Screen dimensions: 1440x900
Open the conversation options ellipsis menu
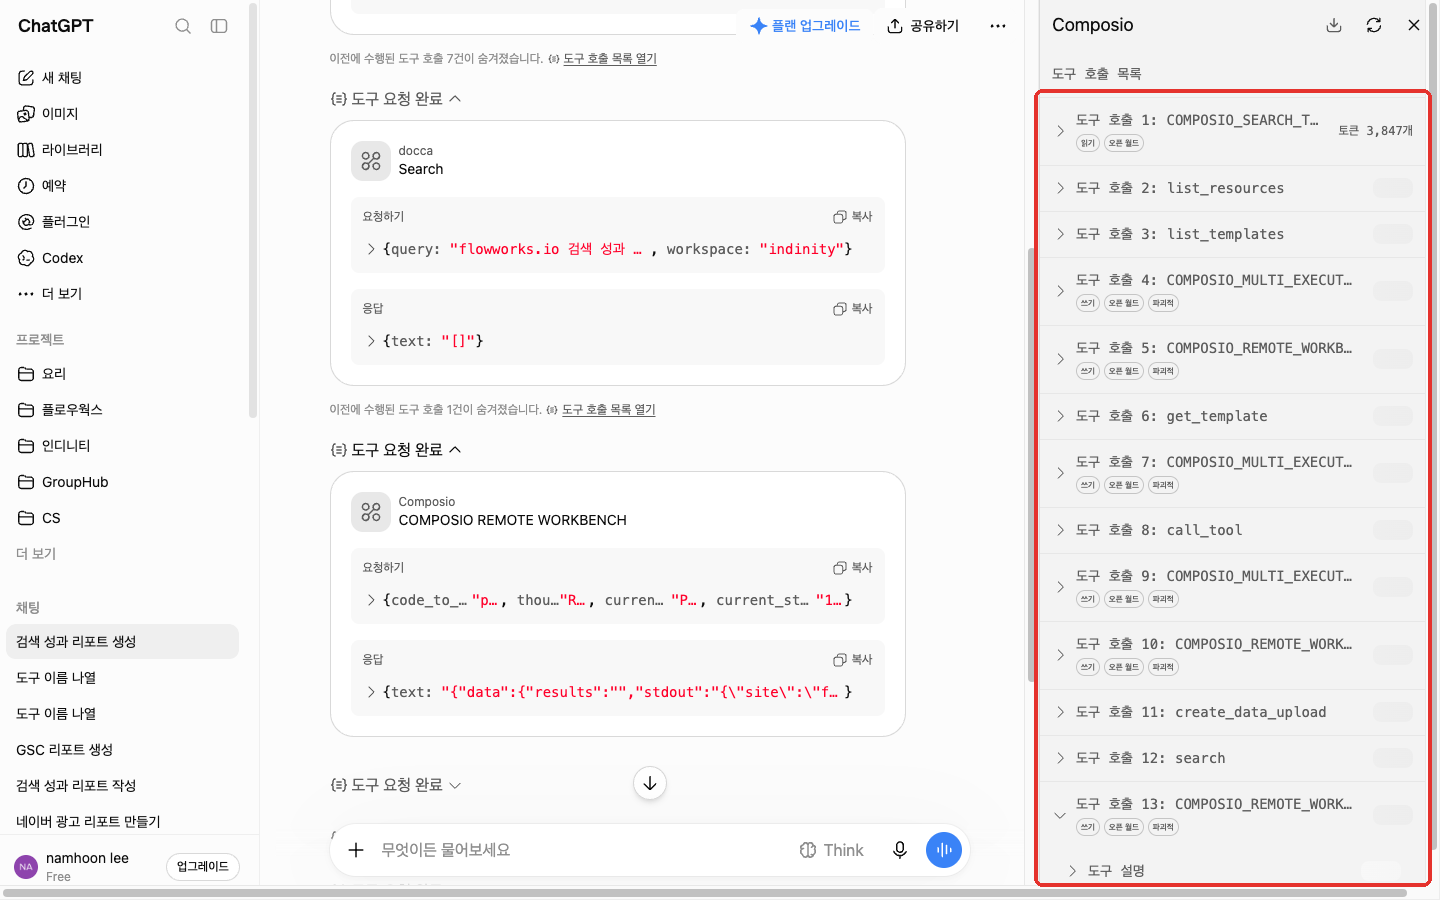click(998, 26)
